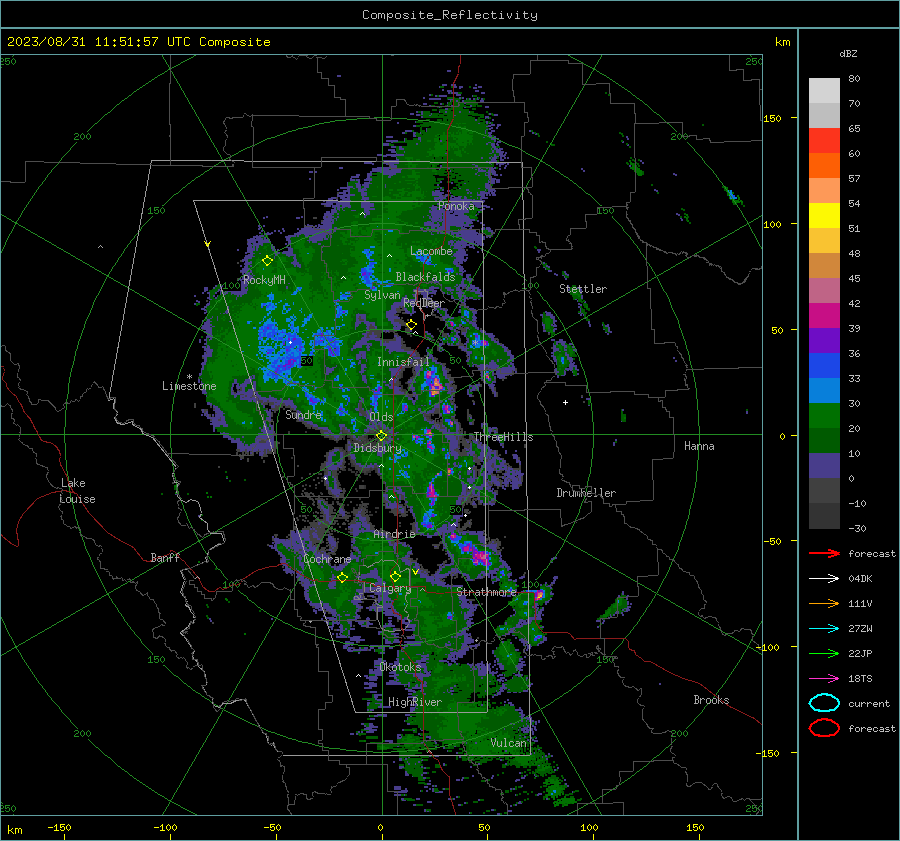This screenshot has width=900, height=841.
Task: Click the Airdrie city label
Action: tap(394, 534)
